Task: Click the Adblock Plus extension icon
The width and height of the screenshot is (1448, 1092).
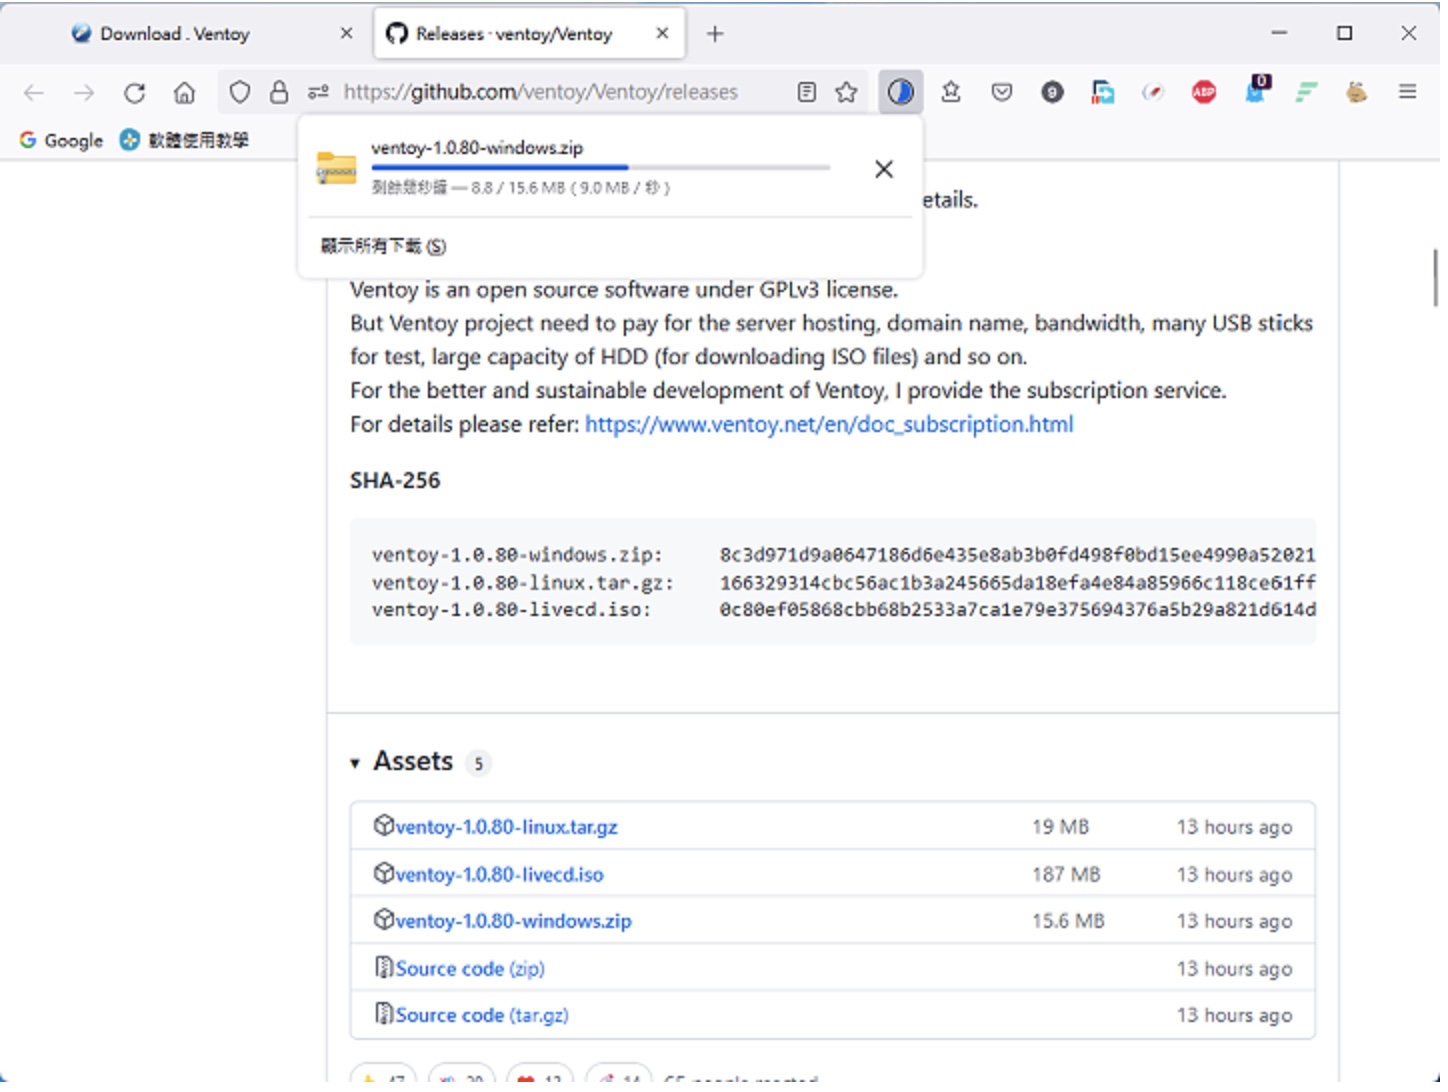Action: (x=1205, y=93)
